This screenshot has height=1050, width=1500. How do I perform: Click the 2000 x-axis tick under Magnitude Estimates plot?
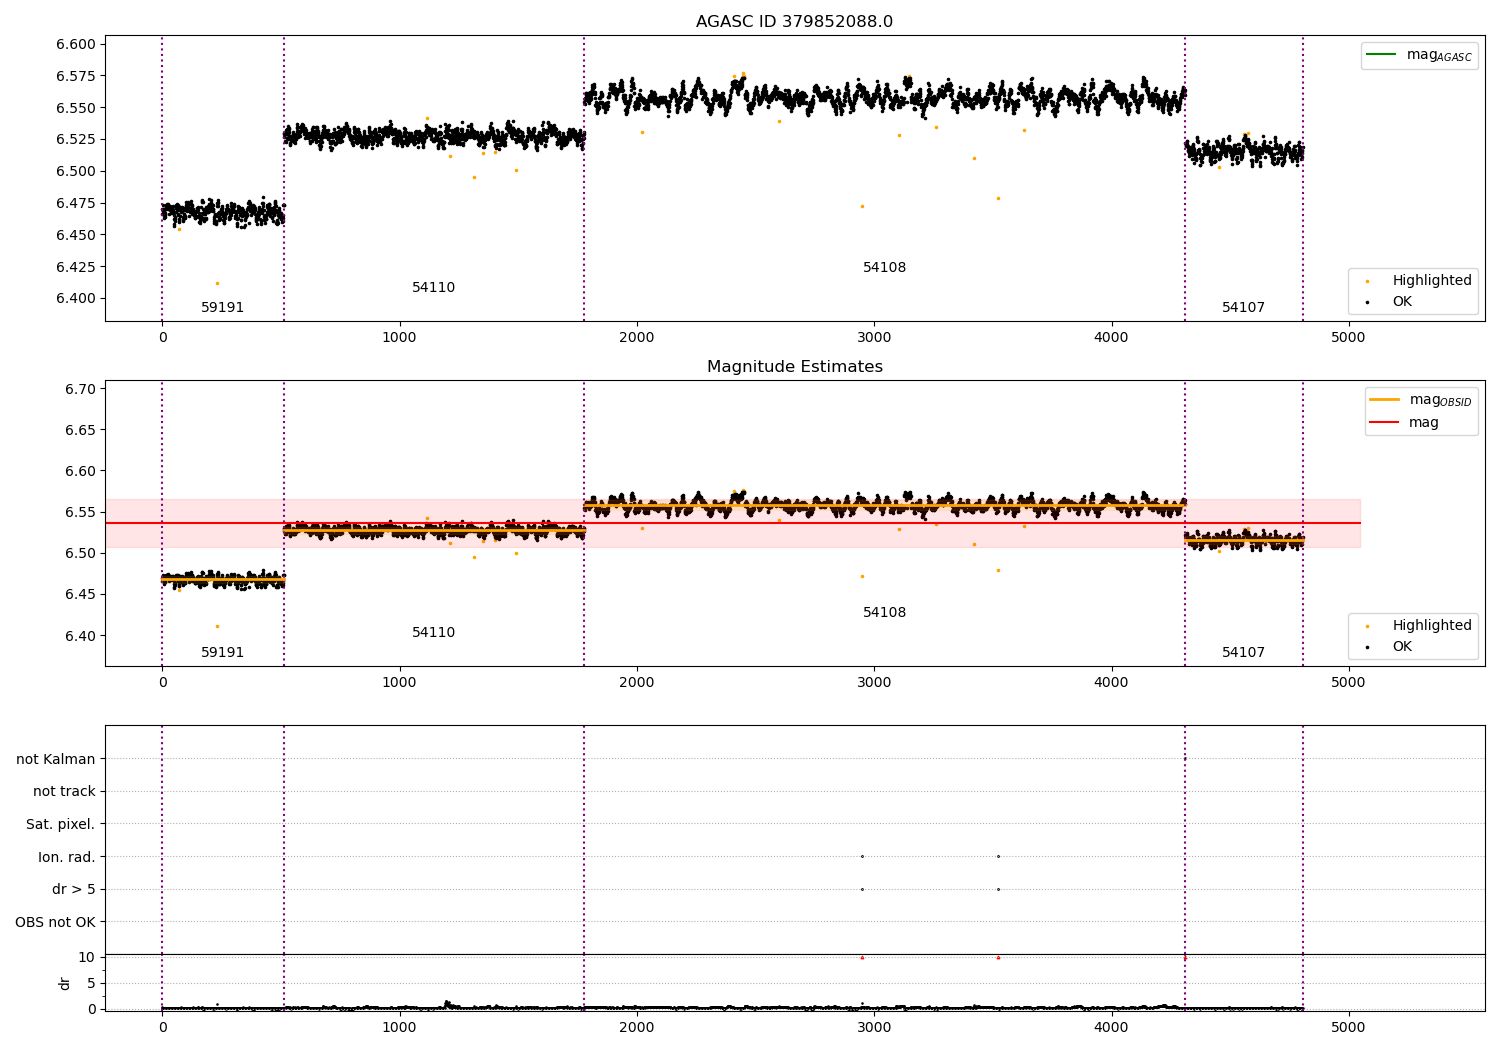(637, 682)
